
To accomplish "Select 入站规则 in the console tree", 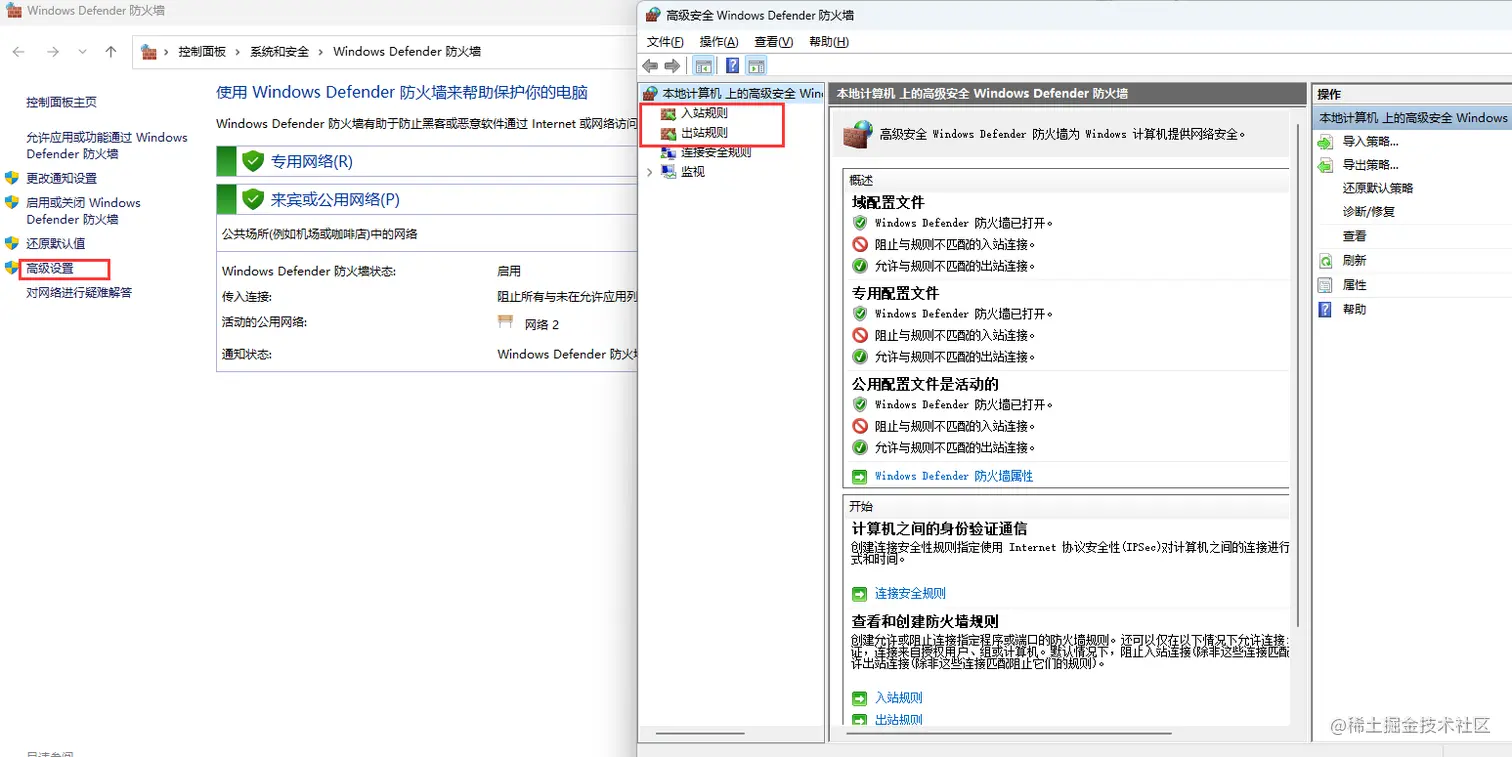I will click(x=704, y=113).
